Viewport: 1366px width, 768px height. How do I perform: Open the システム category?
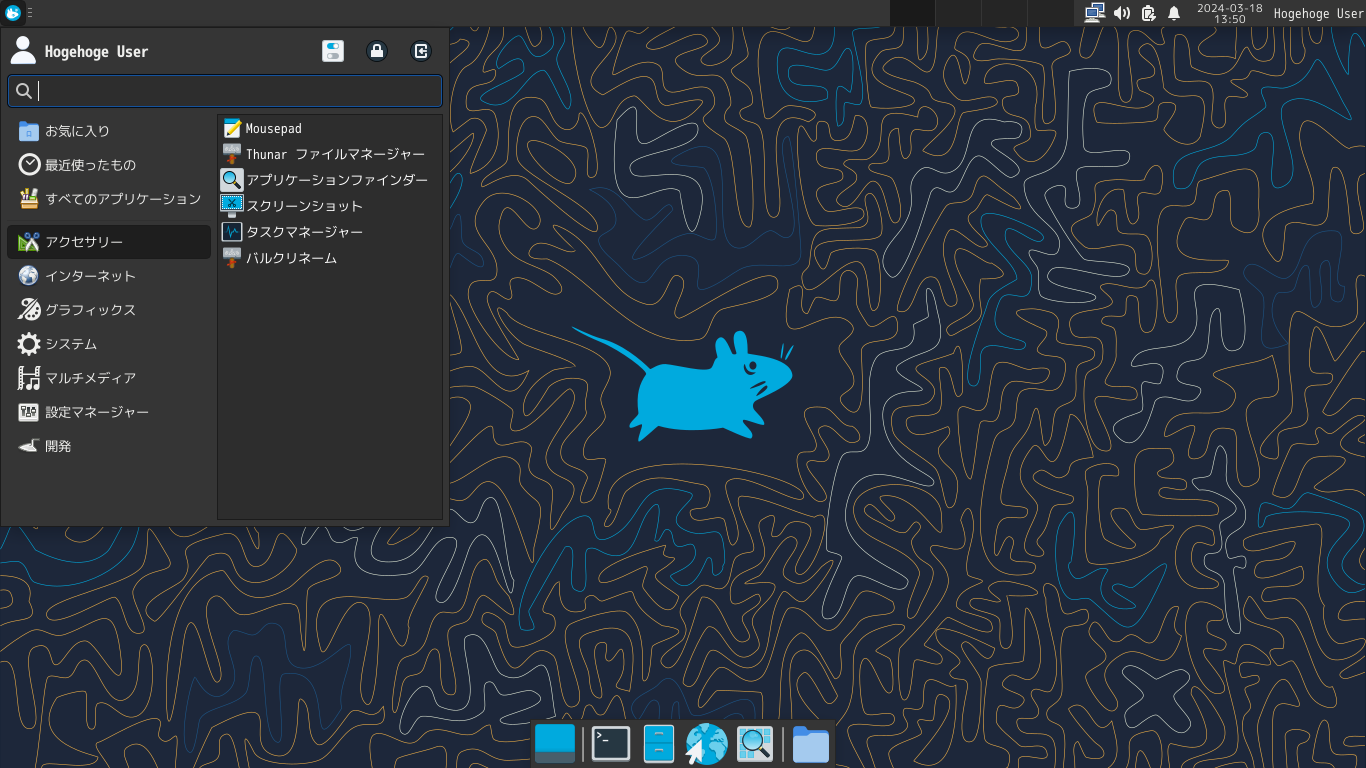point(109,344)
